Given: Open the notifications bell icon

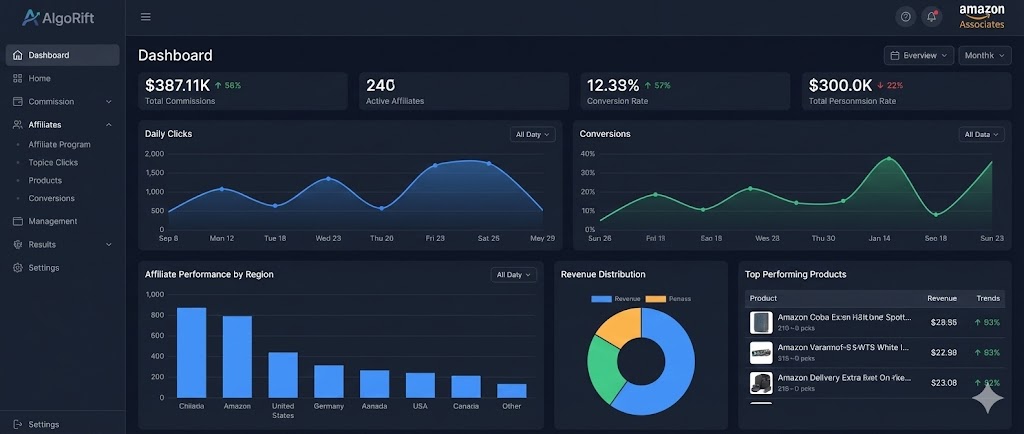Looking at the screenshot, I should (x=932, y=17).
